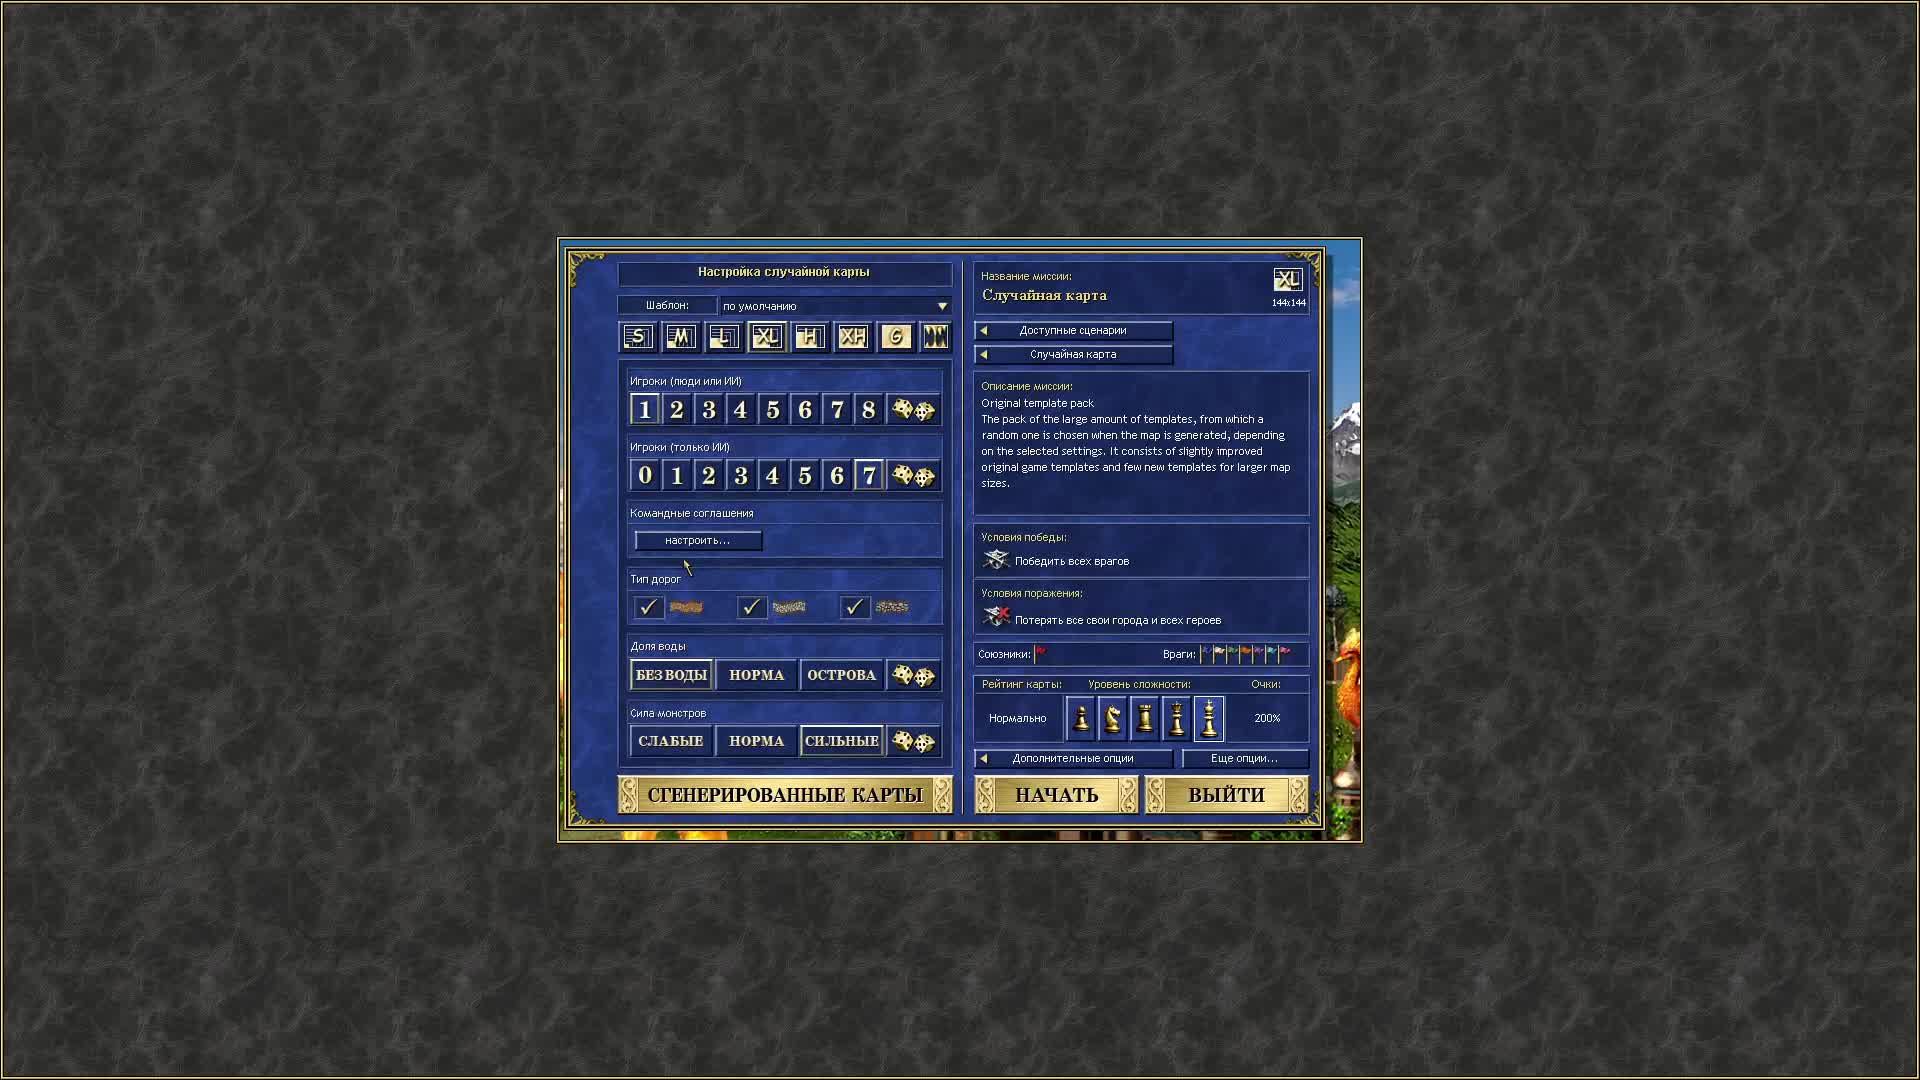Randomize the water amount with dice
Screen dimensions: 1920x1080
tap(913, 675)
